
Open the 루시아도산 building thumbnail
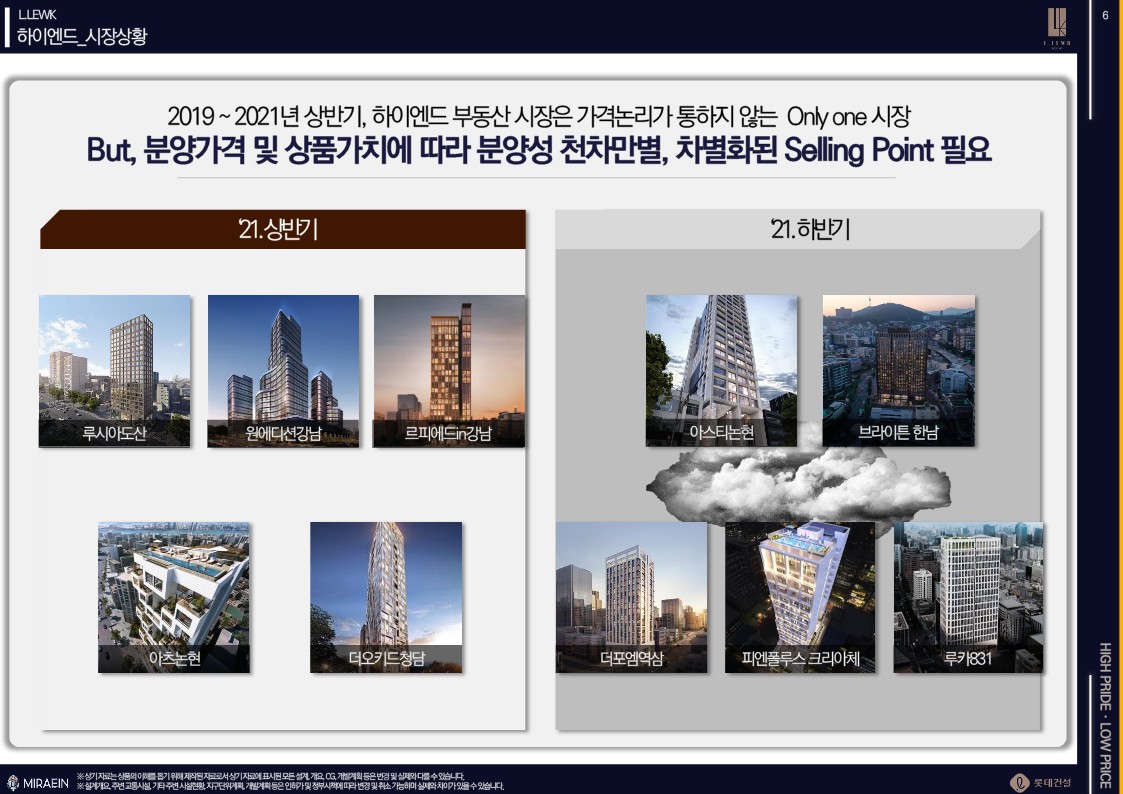tap(114, 370)
